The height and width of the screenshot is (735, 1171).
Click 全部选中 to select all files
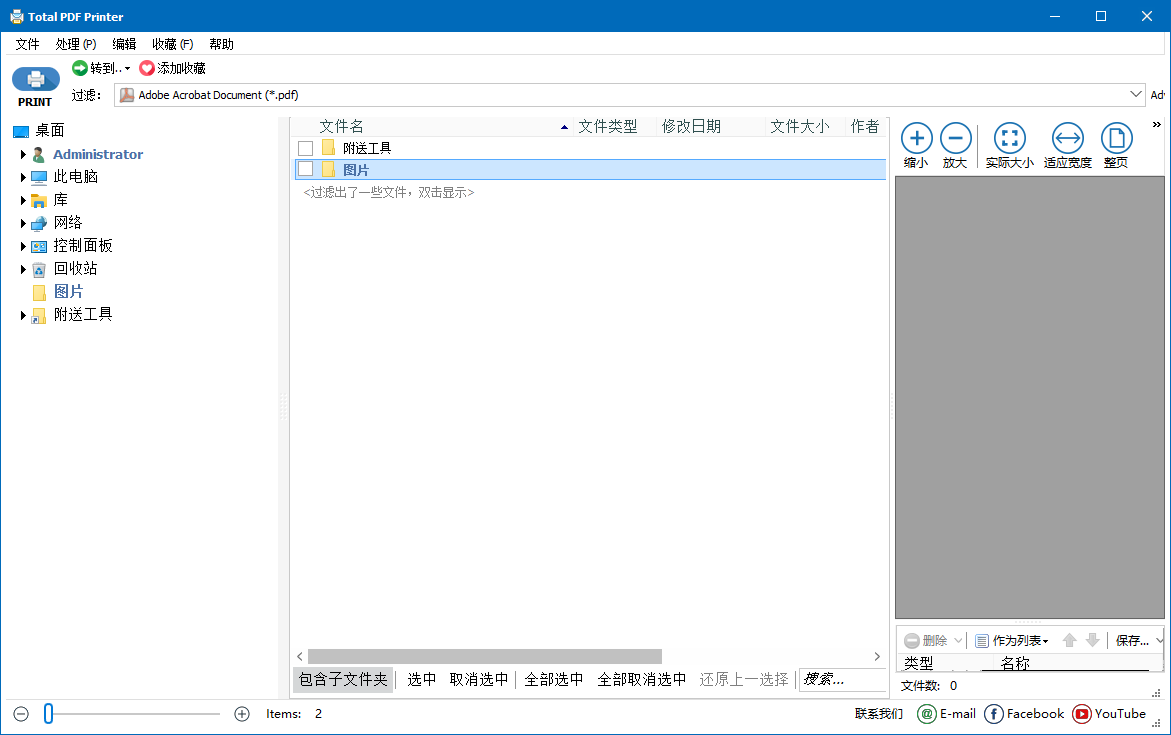(553, 678)
